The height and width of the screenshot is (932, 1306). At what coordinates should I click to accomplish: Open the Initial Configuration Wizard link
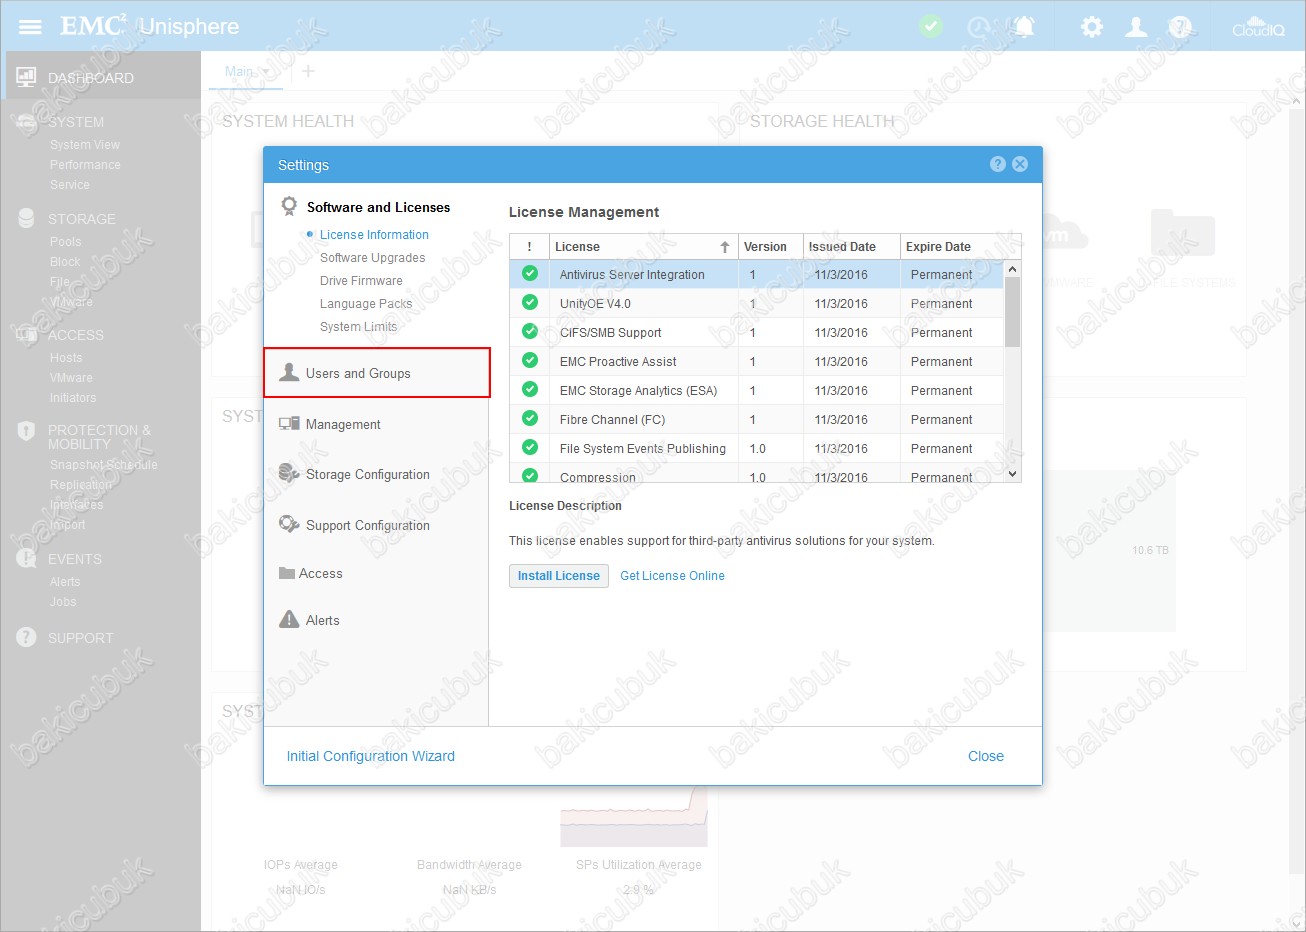coord(371,756)
